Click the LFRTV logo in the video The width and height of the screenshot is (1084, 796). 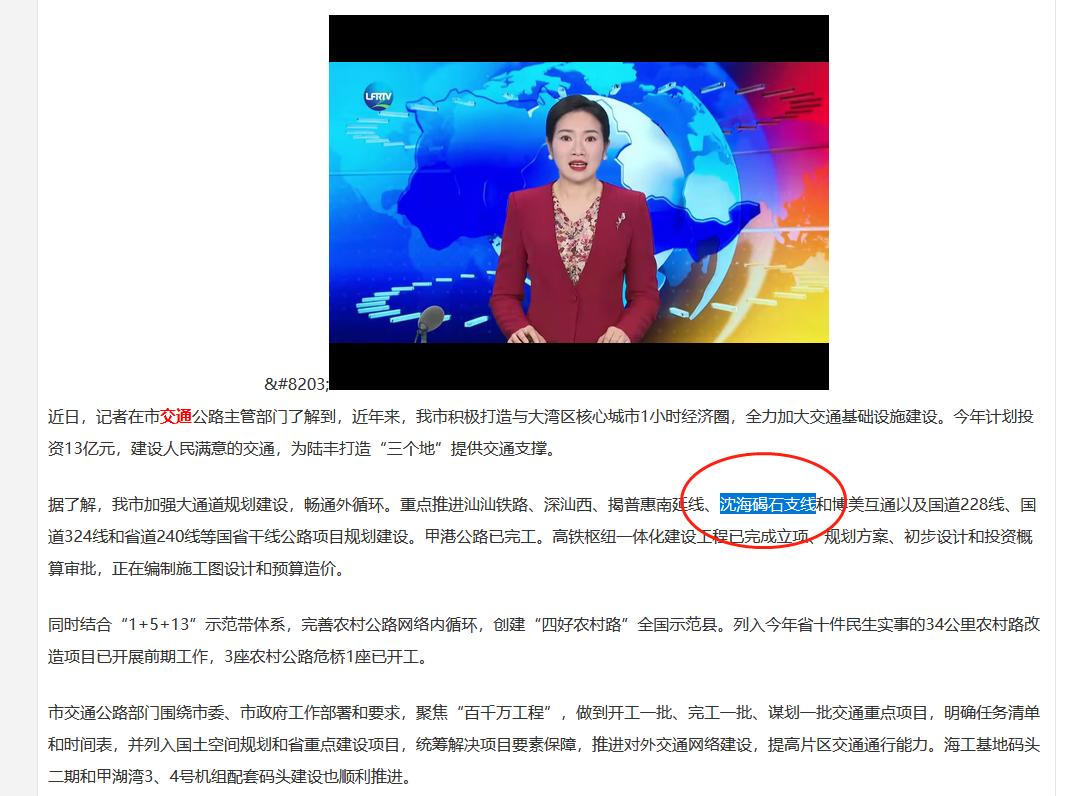pyautogui.click(x=378, y=97)
